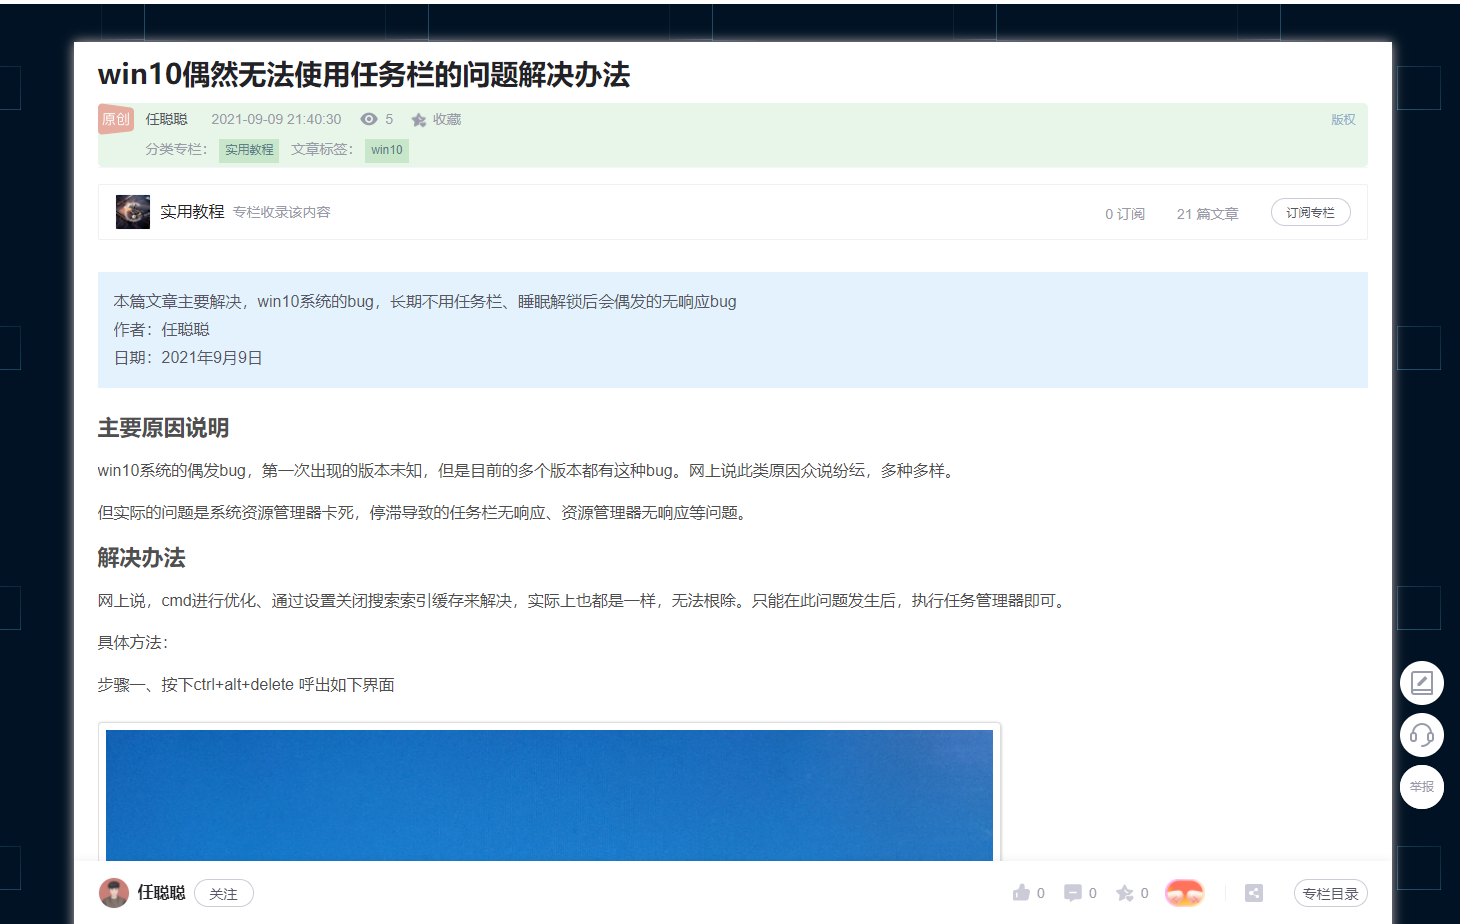Viewport: 1460px width, 924px height.
Task: Click the 订阅专栏 subscribe button
Action: coord(1310,213)
